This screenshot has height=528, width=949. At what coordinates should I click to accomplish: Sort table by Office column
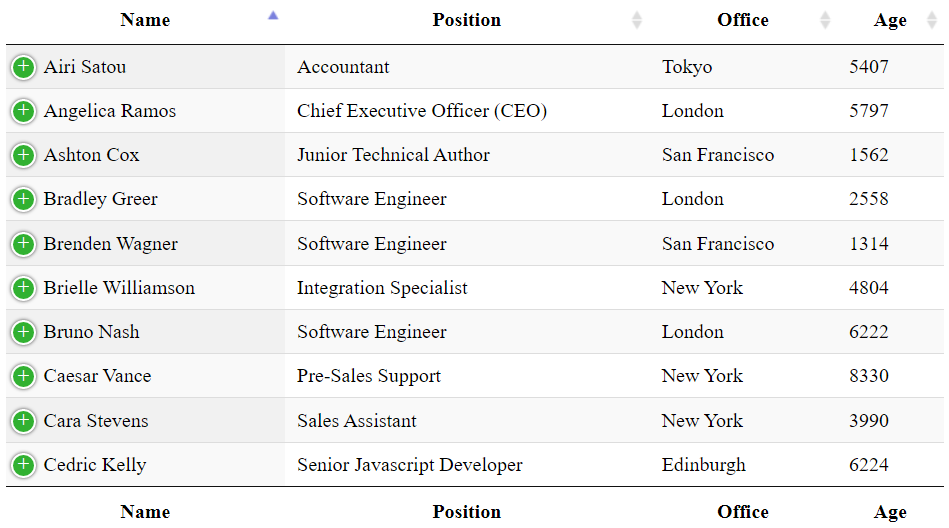point(743,20)
